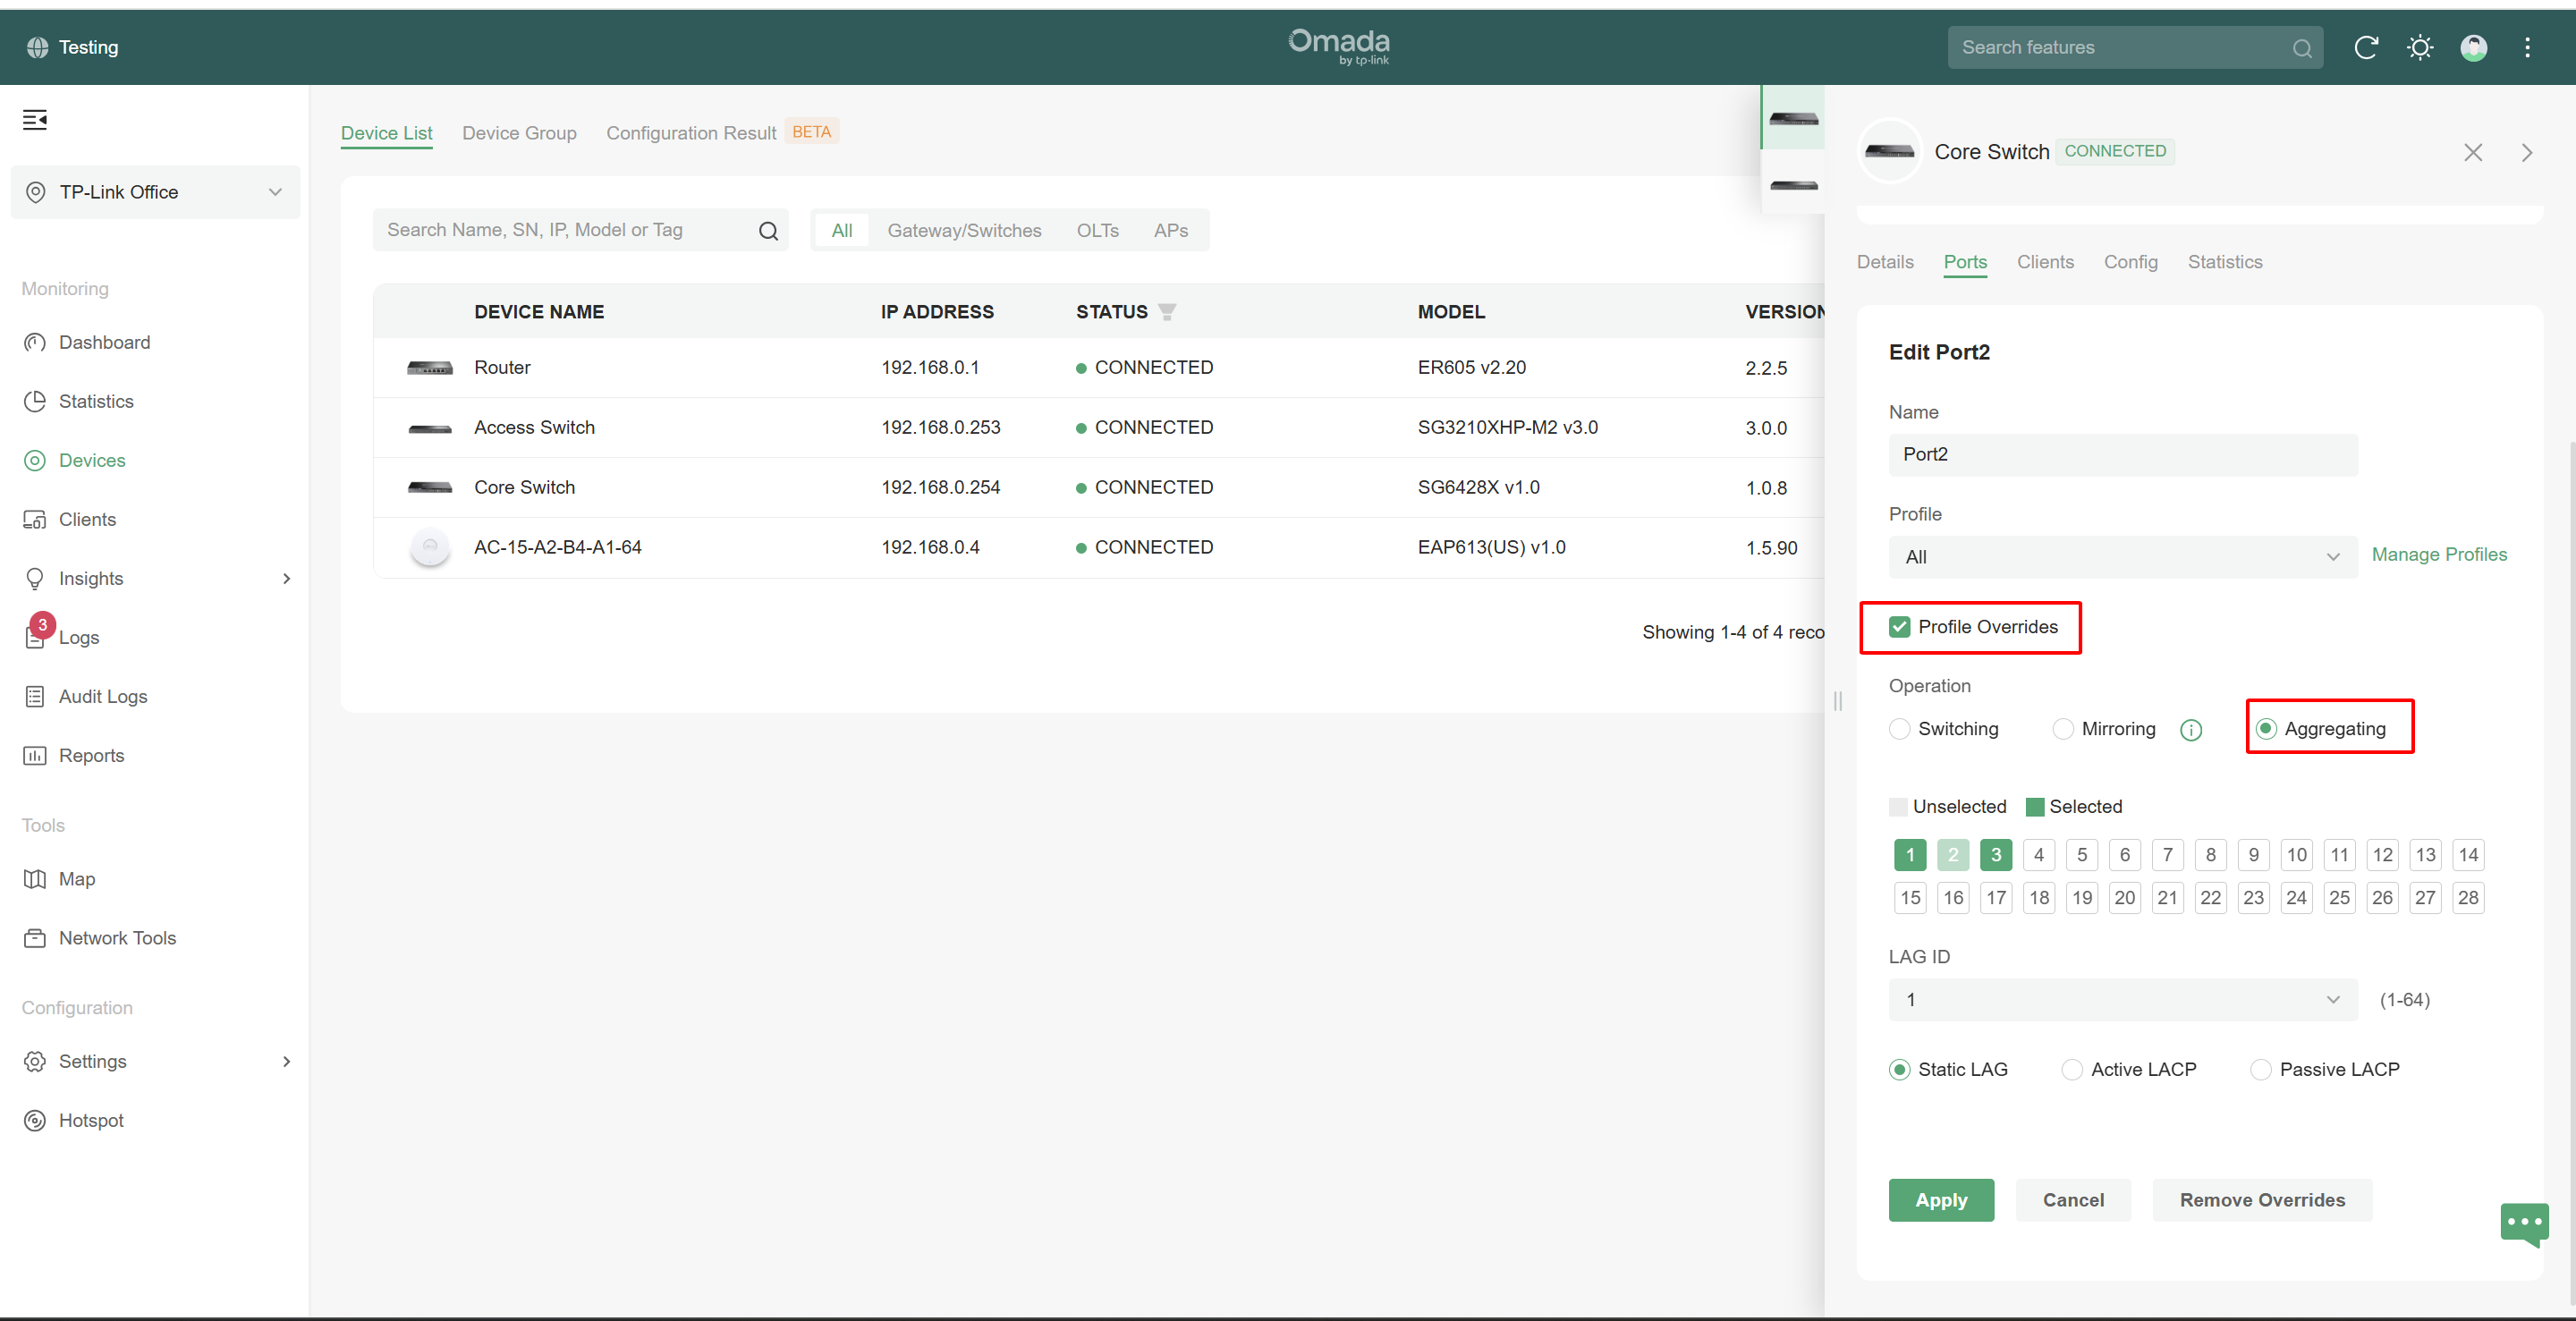Screen dimensions: 2576x1321
Task: Click the refresh icon in the header
Action: [2365, 47]
